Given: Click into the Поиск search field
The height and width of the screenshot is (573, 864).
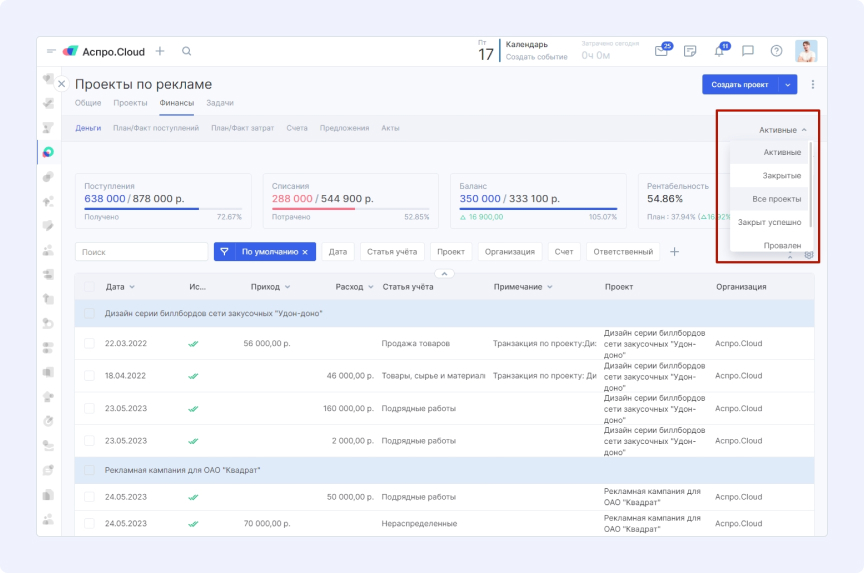Looking at the screenshot, I should coord(141,252).
